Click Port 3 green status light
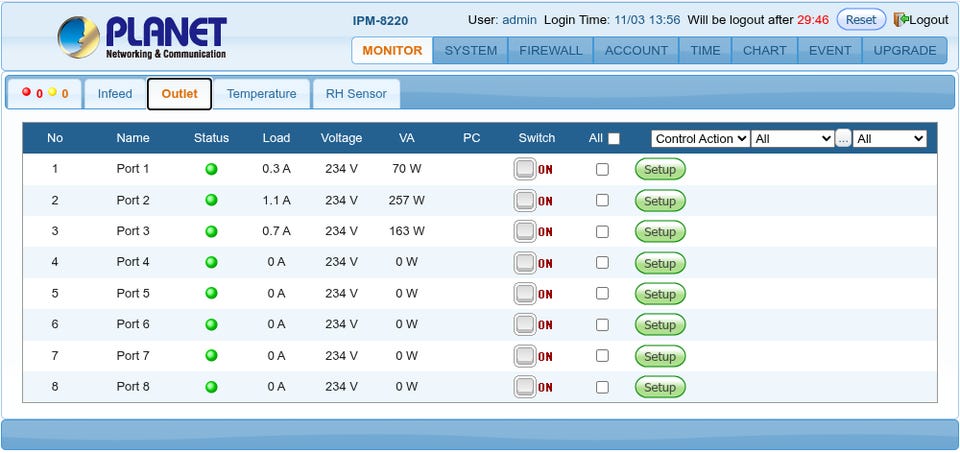 pos(211,231)
